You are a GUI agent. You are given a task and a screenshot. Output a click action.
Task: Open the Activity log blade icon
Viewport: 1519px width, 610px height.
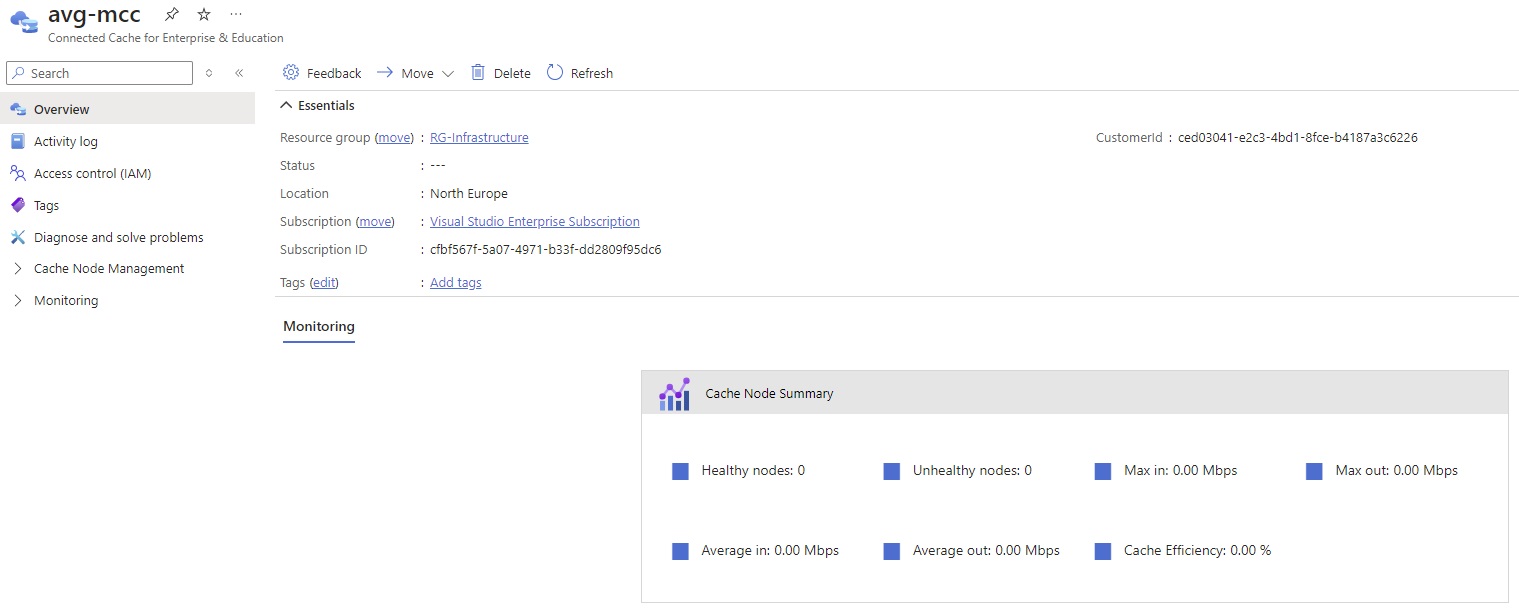tap(20, 141)
